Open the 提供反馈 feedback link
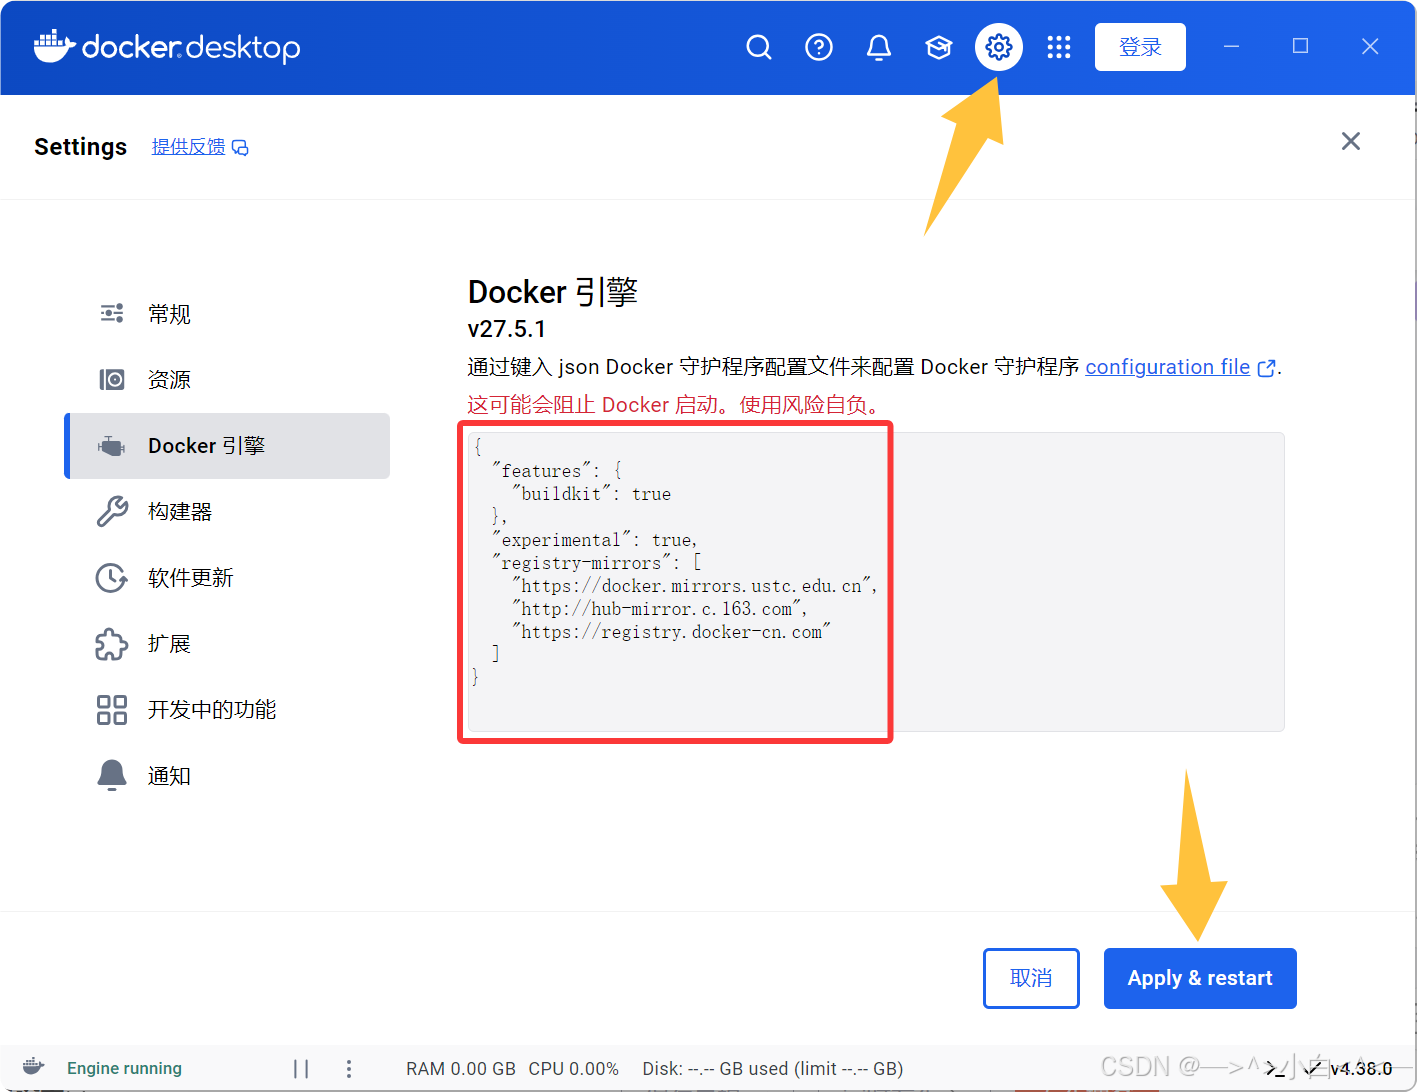Screen dimensions: 1417x1092 click(188, 146)
